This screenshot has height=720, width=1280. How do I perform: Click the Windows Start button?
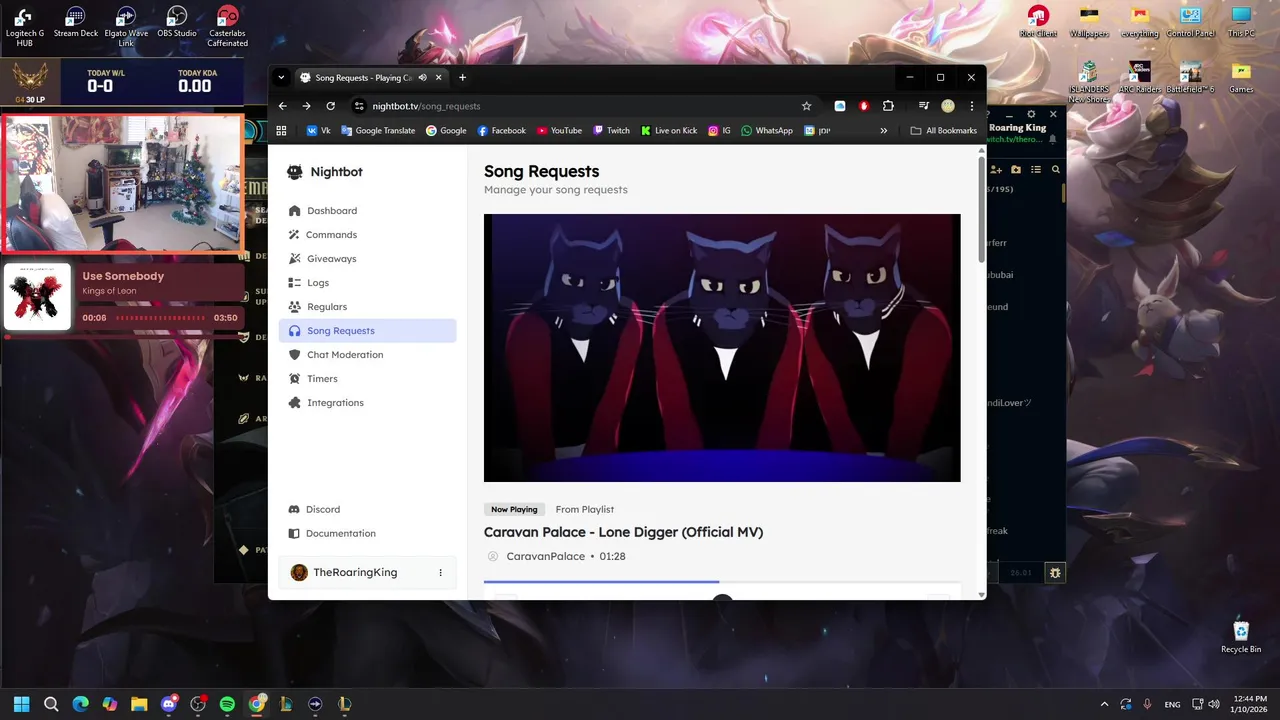click(22, 704)
